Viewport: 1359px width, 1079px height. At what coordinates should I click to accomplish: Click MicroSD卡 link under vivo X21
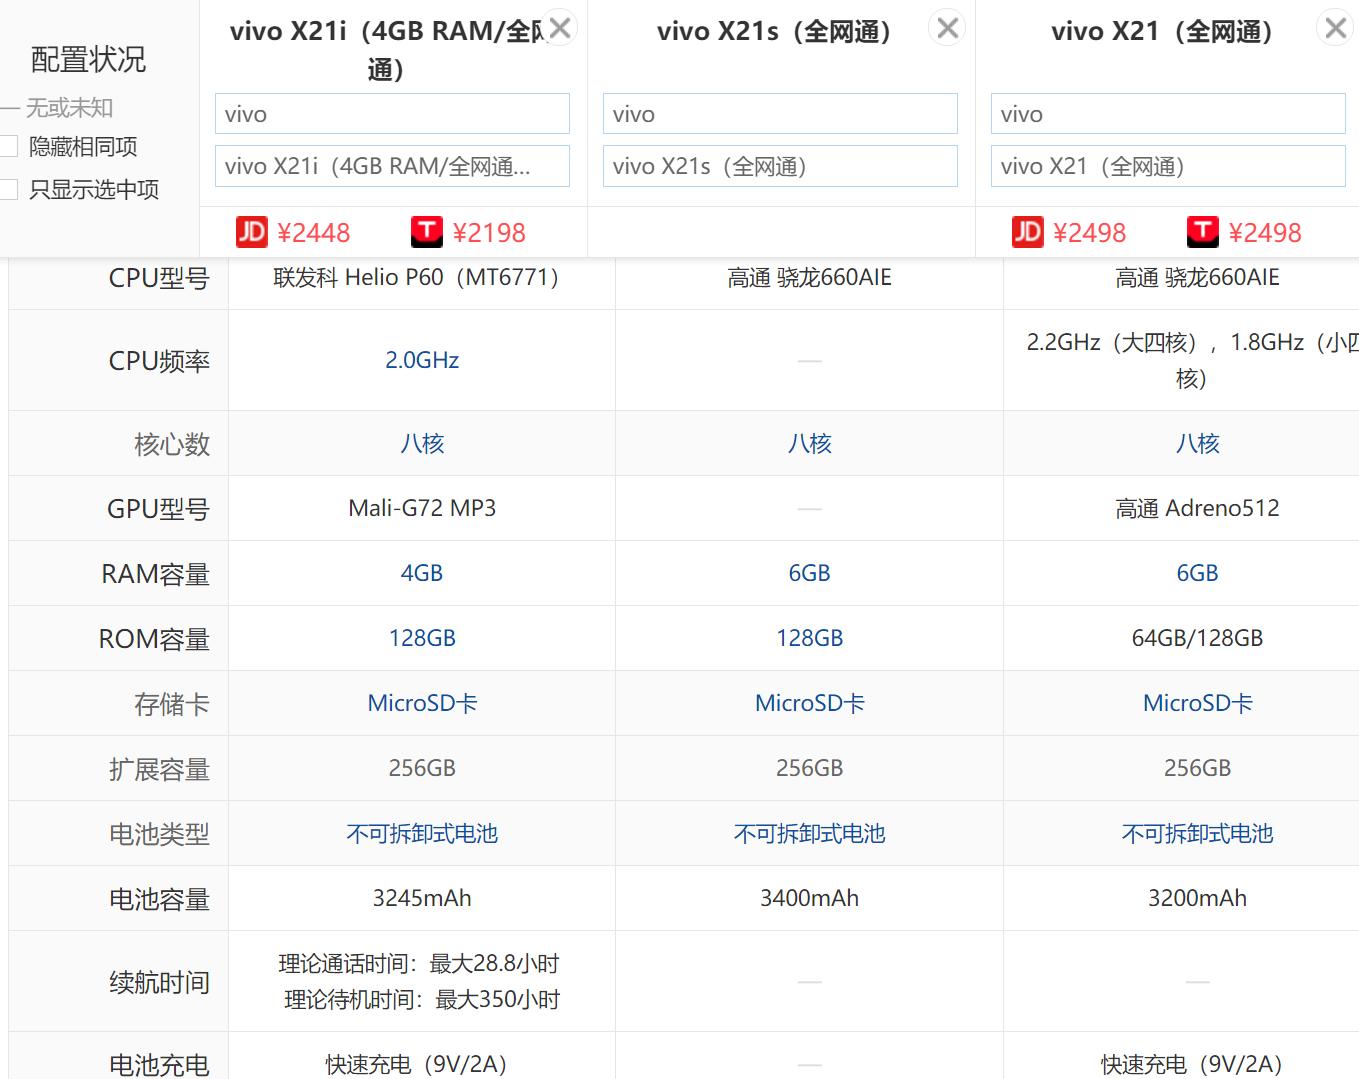point(1197,703)
